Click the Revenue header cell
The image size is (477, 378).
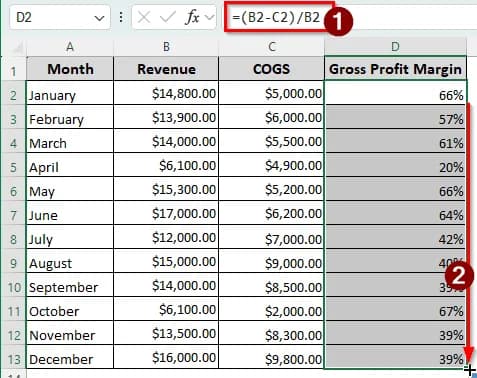coord(166,69)
